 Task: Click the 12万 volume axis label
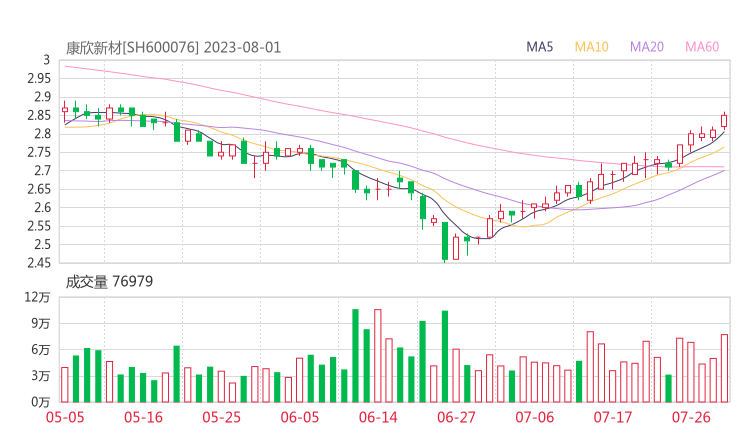pyautogui.click(x=37, y=297)
